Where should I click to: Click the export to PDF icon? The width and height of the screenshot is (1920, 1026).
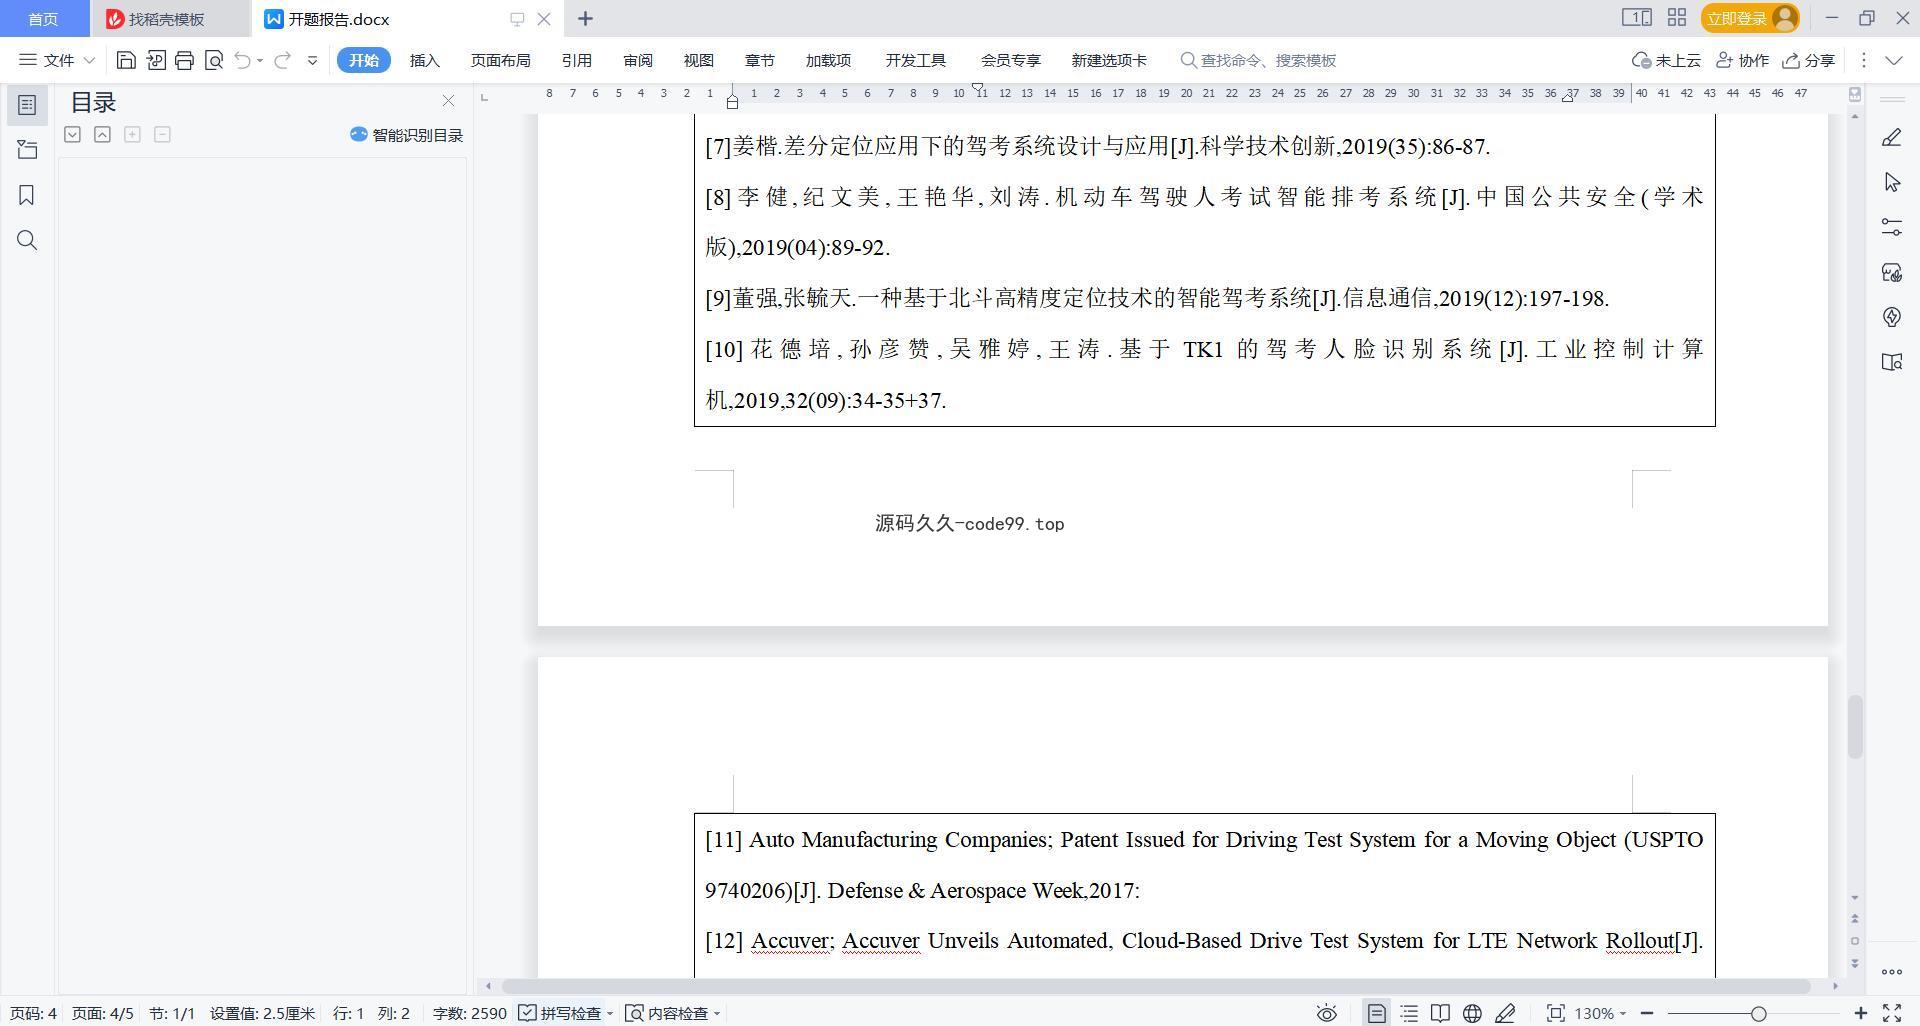tap(155, 60)
